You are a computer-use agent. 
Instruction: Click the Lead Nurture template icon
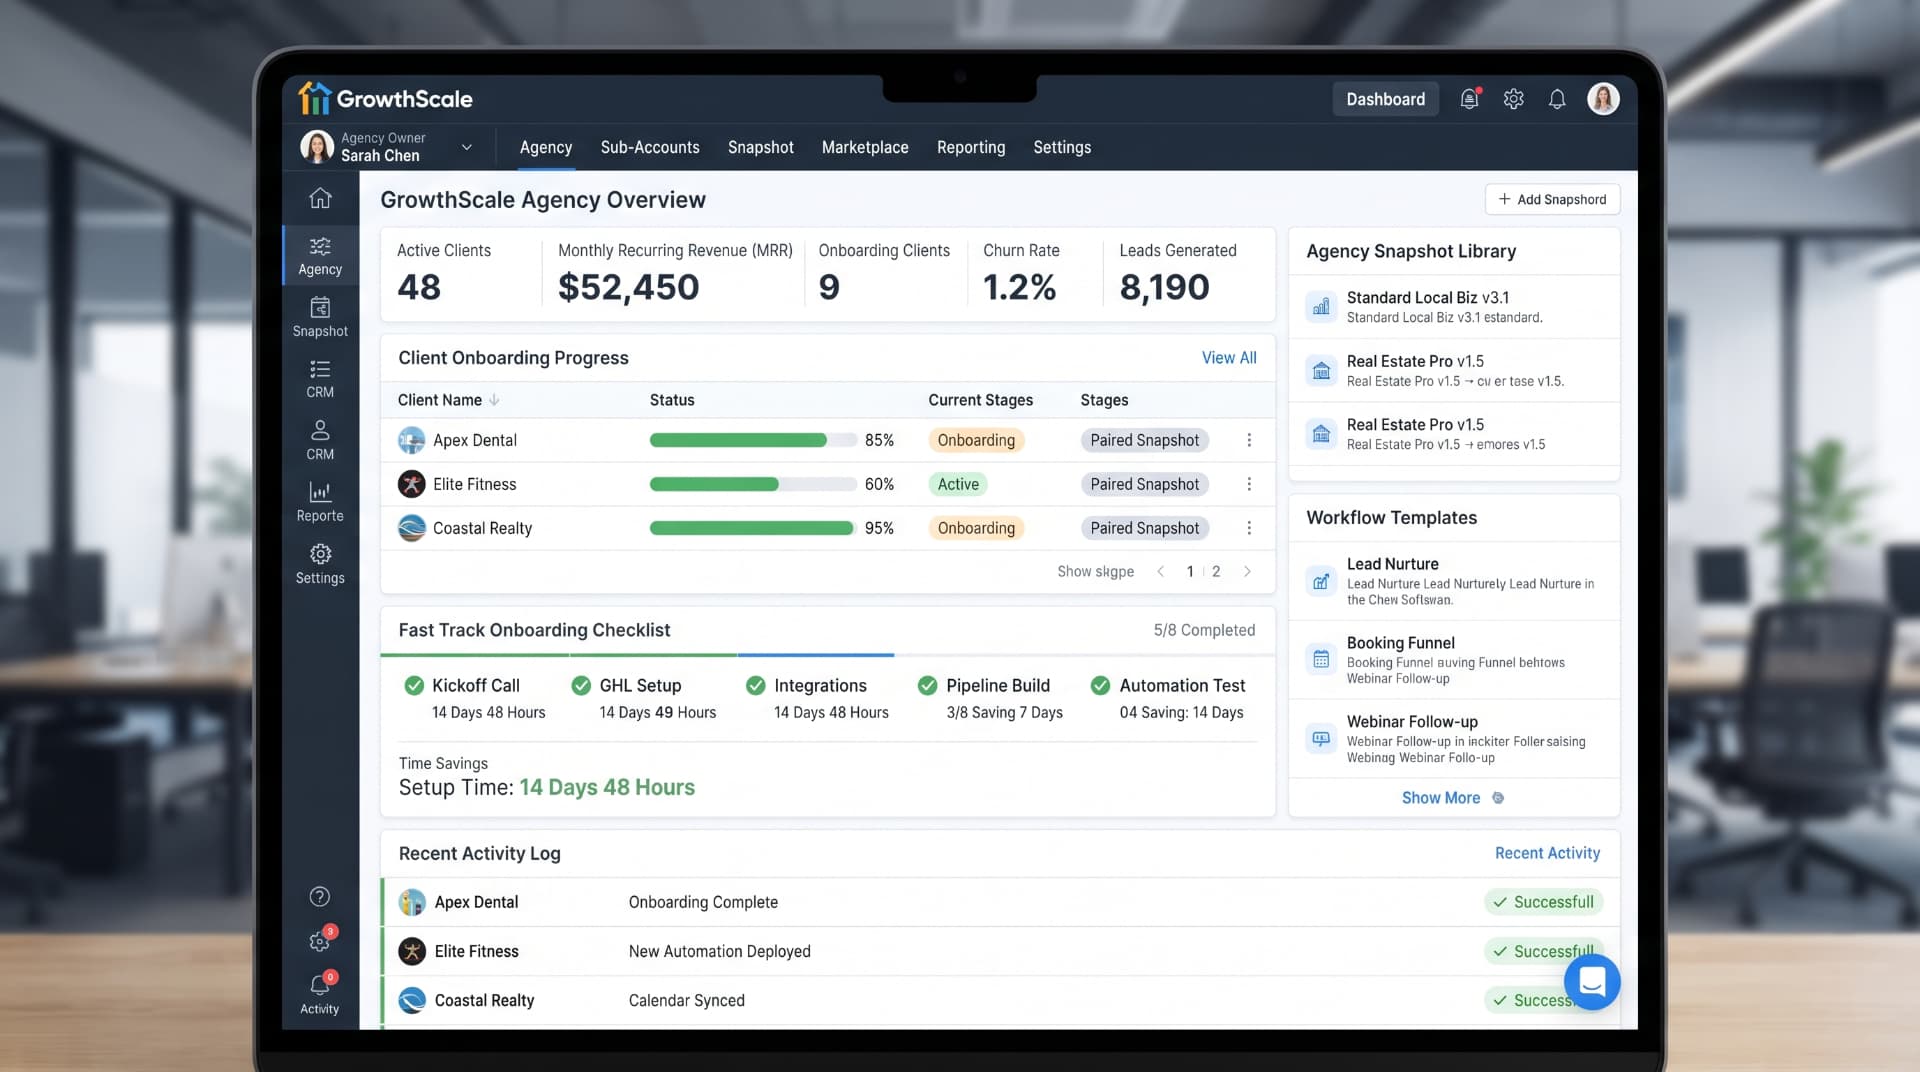(1321, 581)
